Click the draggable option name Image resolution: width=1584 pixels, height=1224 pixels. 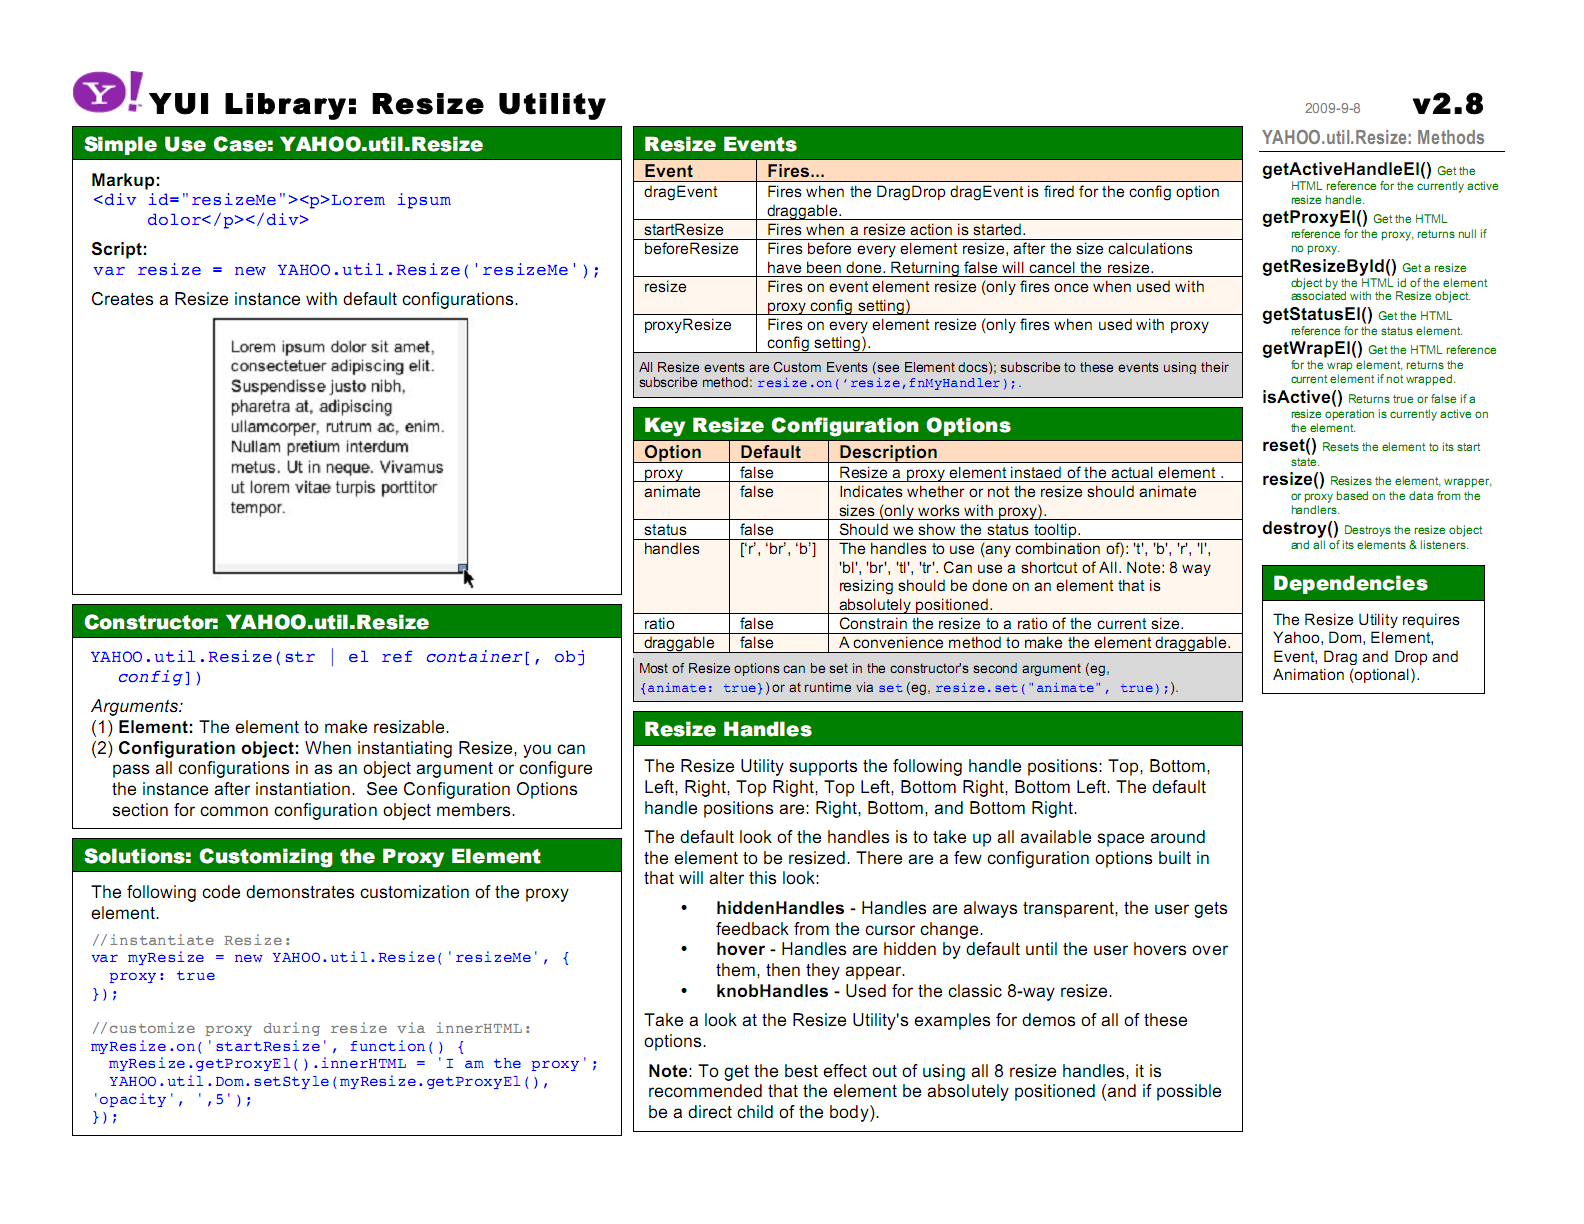click(x=679, y=643)
